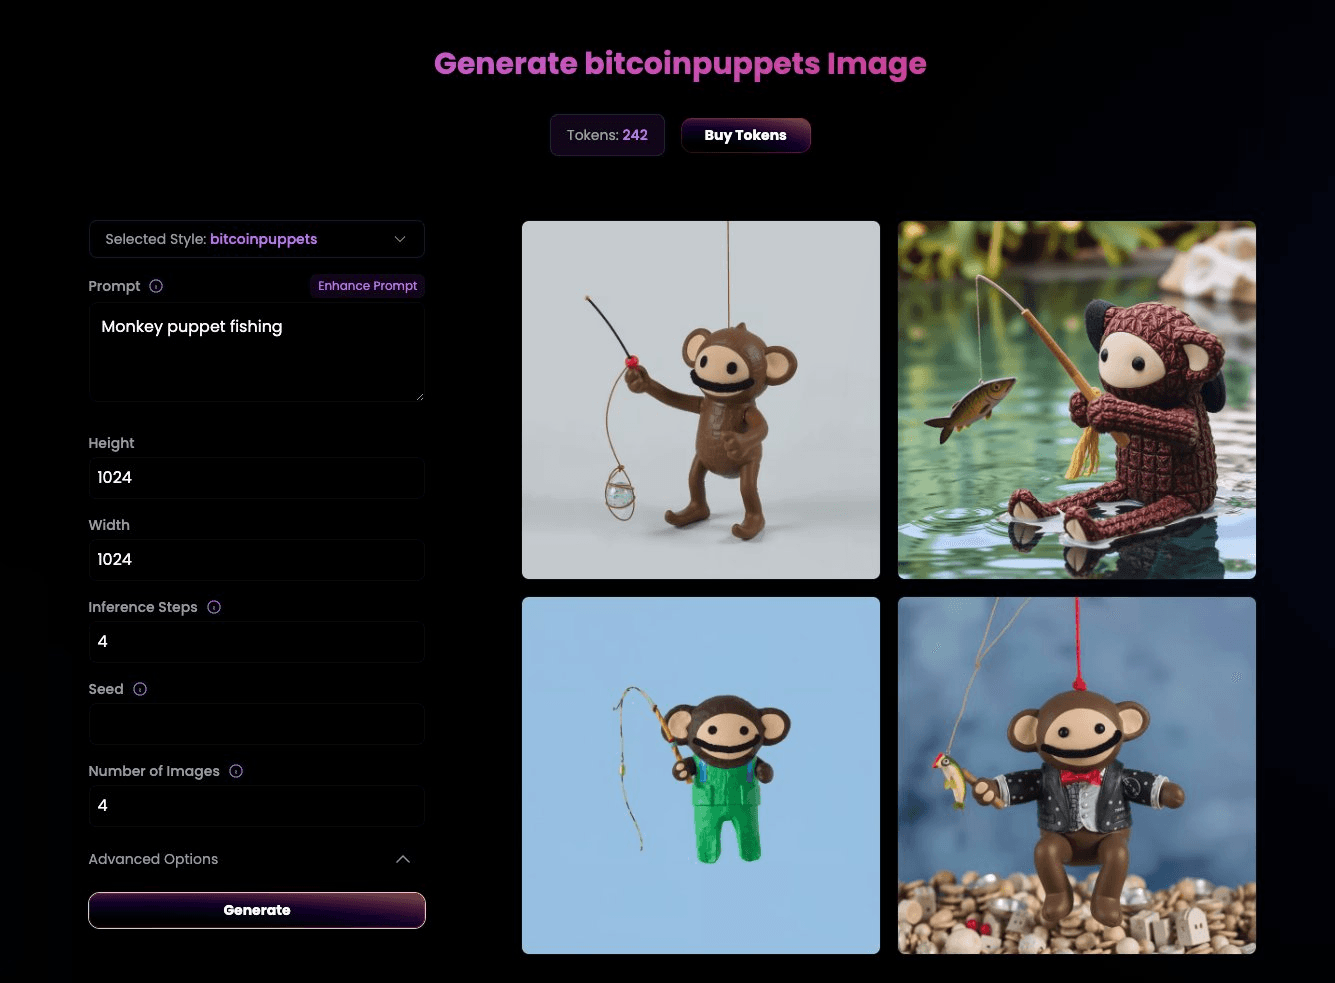This screenshot has width=1335, height=983.
Task: Click the Inference Steps input field
Action: tap(256, 642)
